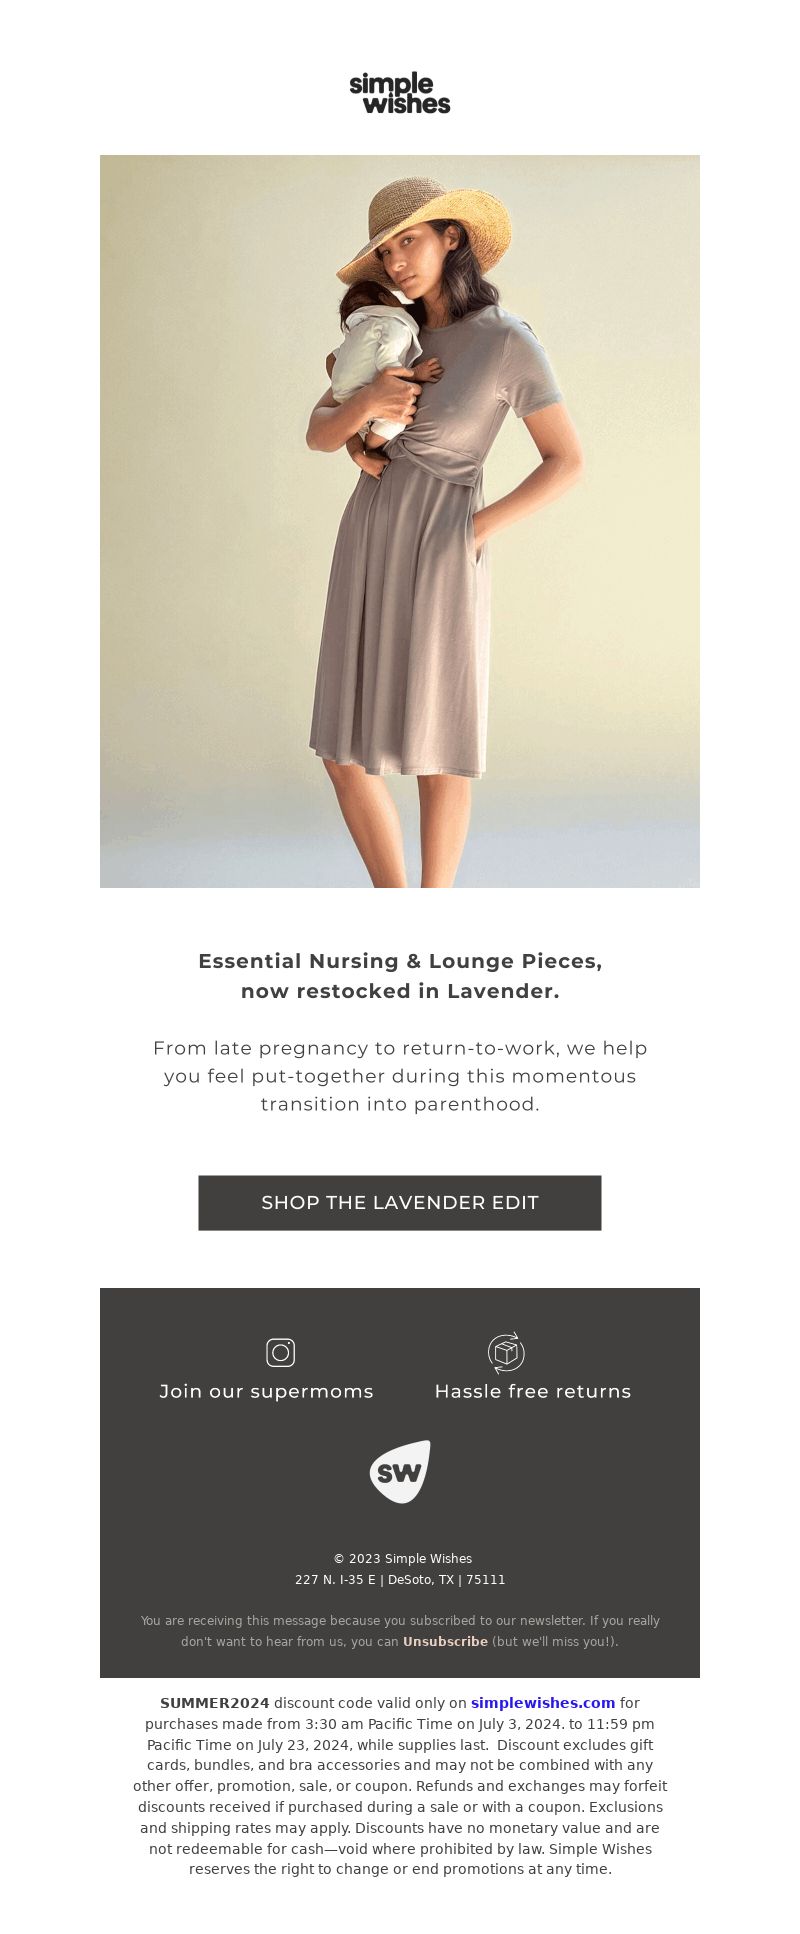The width and height of the screenshot is (800, 1934).
Task: Visit the simplewishes.com link
Action: click(x=543, y=1702)
